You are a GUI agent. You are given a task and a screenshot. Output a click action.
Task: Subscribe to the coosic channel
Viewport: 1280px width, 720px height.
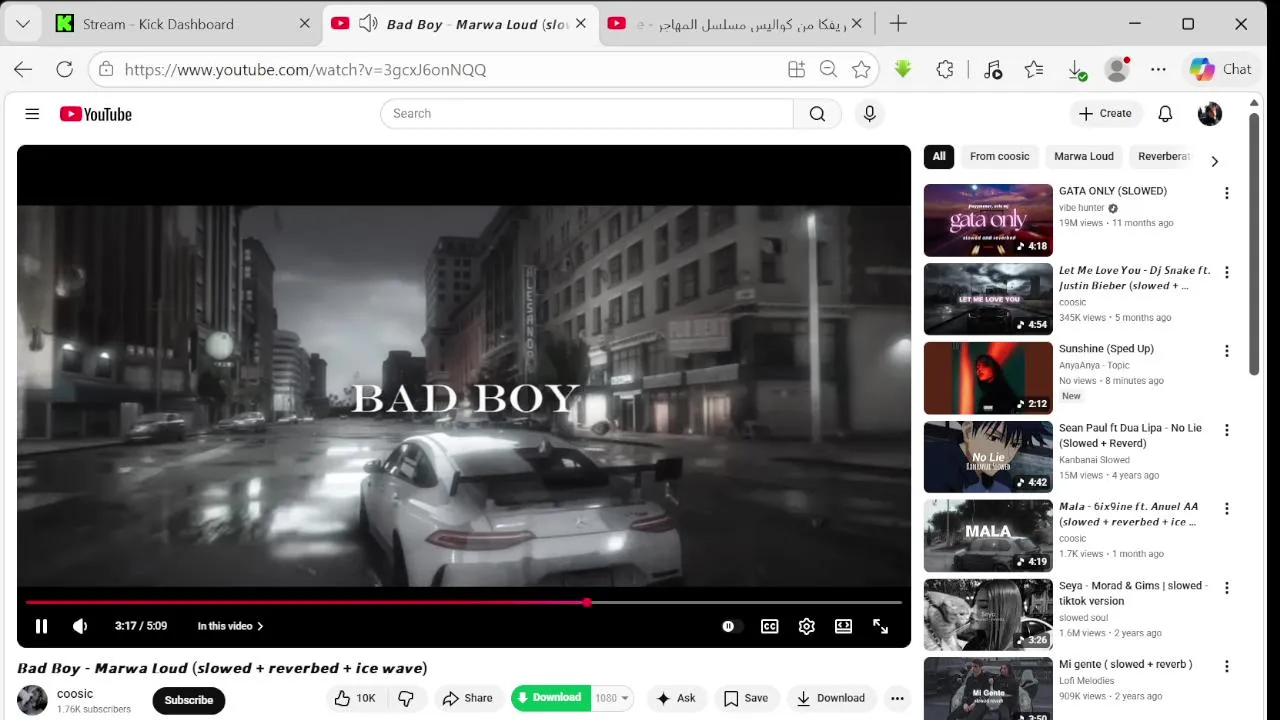click(x=189, y=700)
